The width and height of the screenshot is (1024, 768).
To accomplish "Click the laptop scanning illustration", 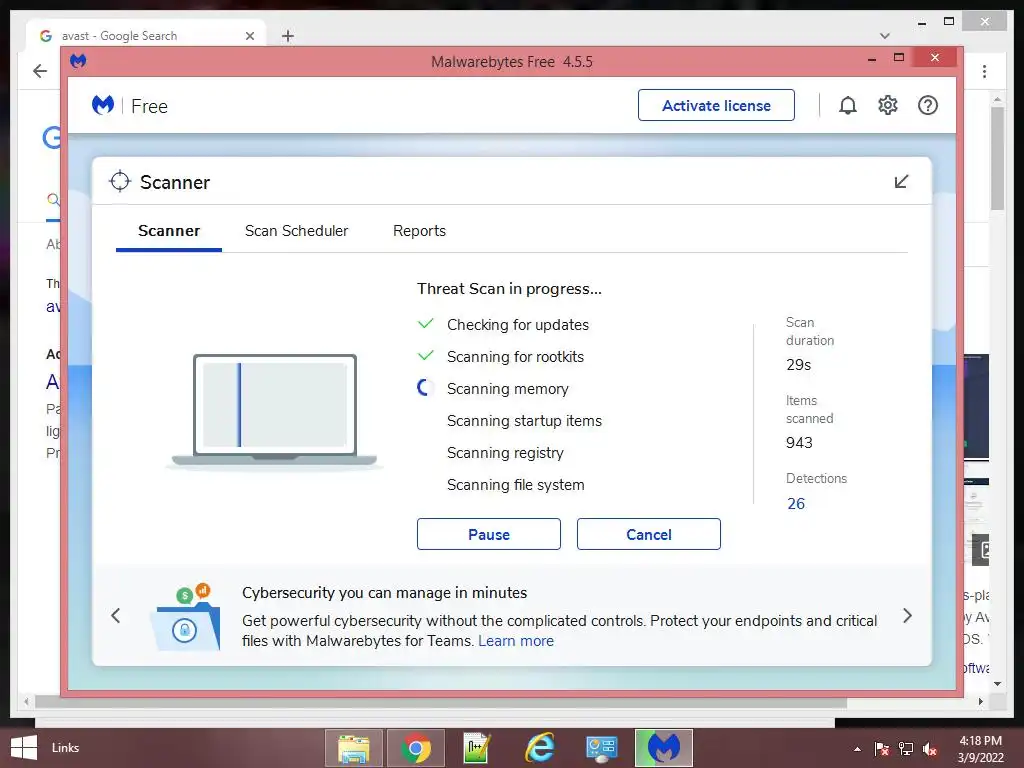I will click(274, 411).
